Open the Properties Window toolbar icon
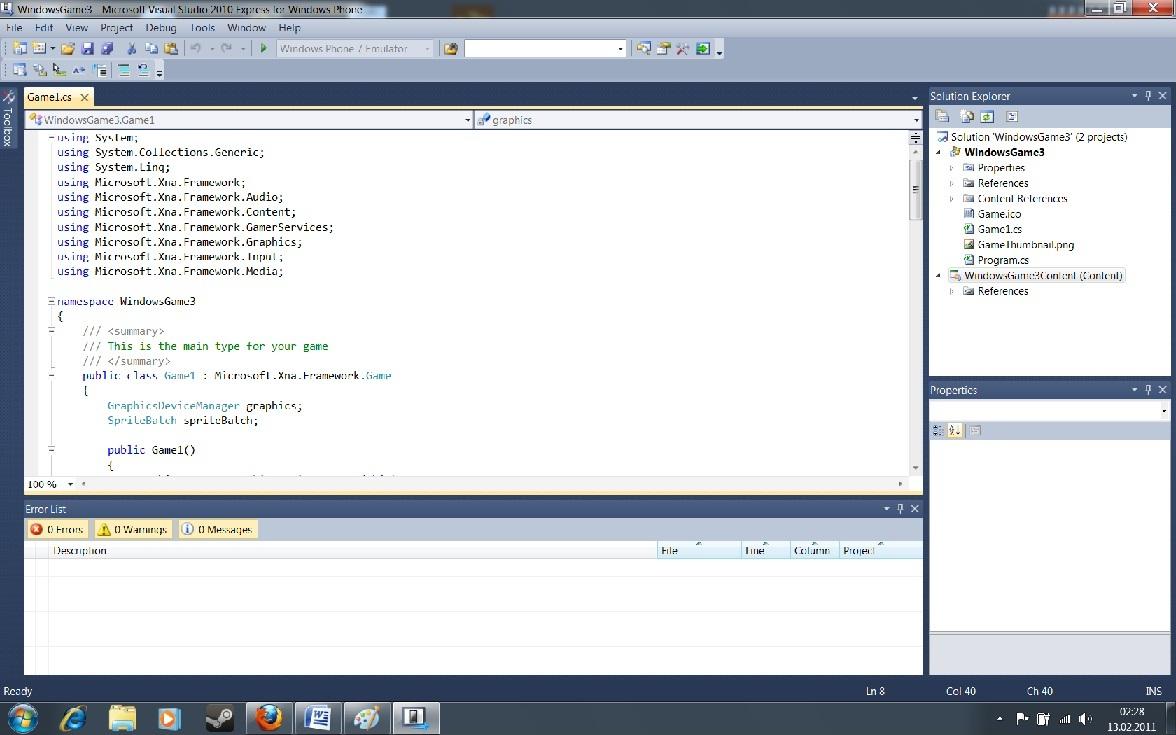This screenshot has height=735, width=1176. click(x=663, y=48)
